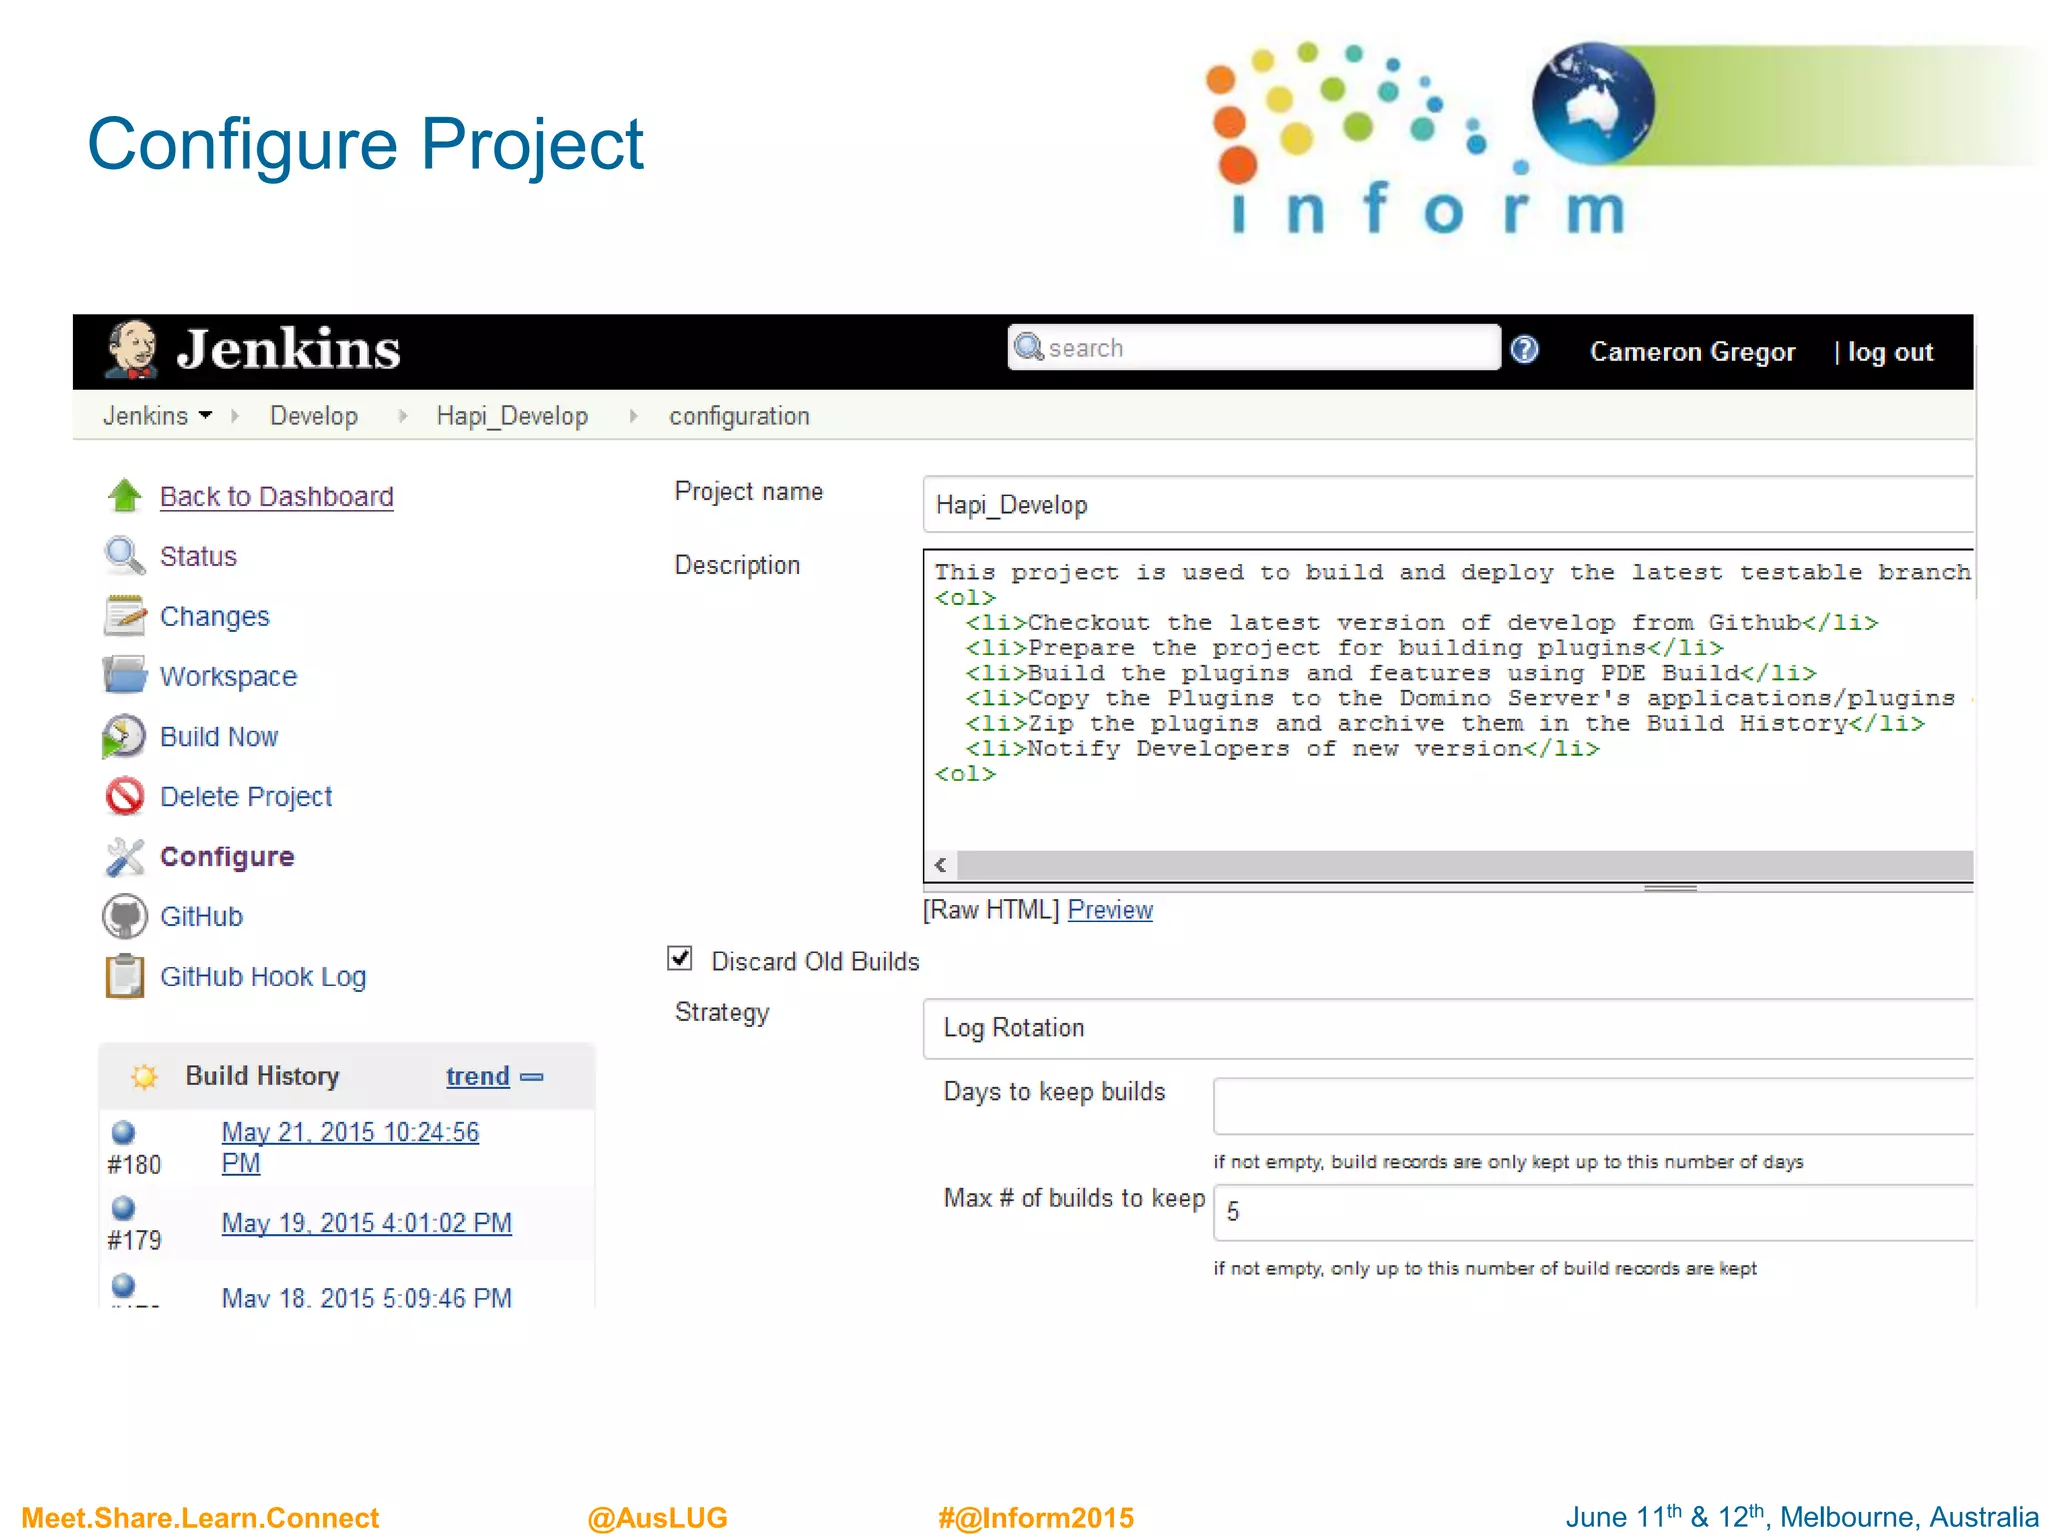Click the log out link
This screenshot has width=2048, height=1536.
pos(1889,352)
